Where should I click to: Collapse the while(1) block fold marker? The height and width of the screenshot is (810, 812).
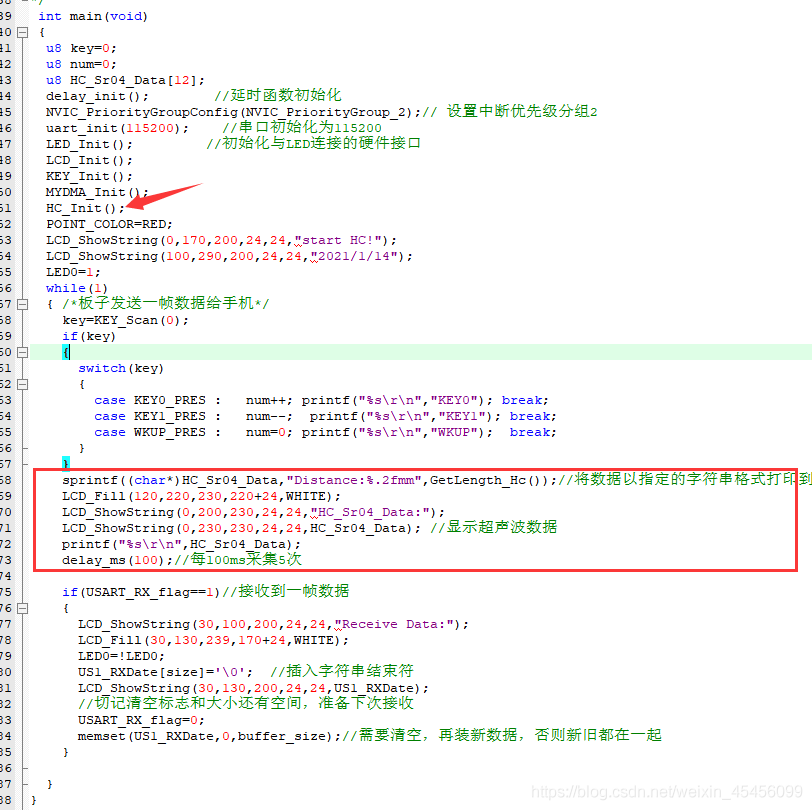pyautogui.click(x=22, y=304)
